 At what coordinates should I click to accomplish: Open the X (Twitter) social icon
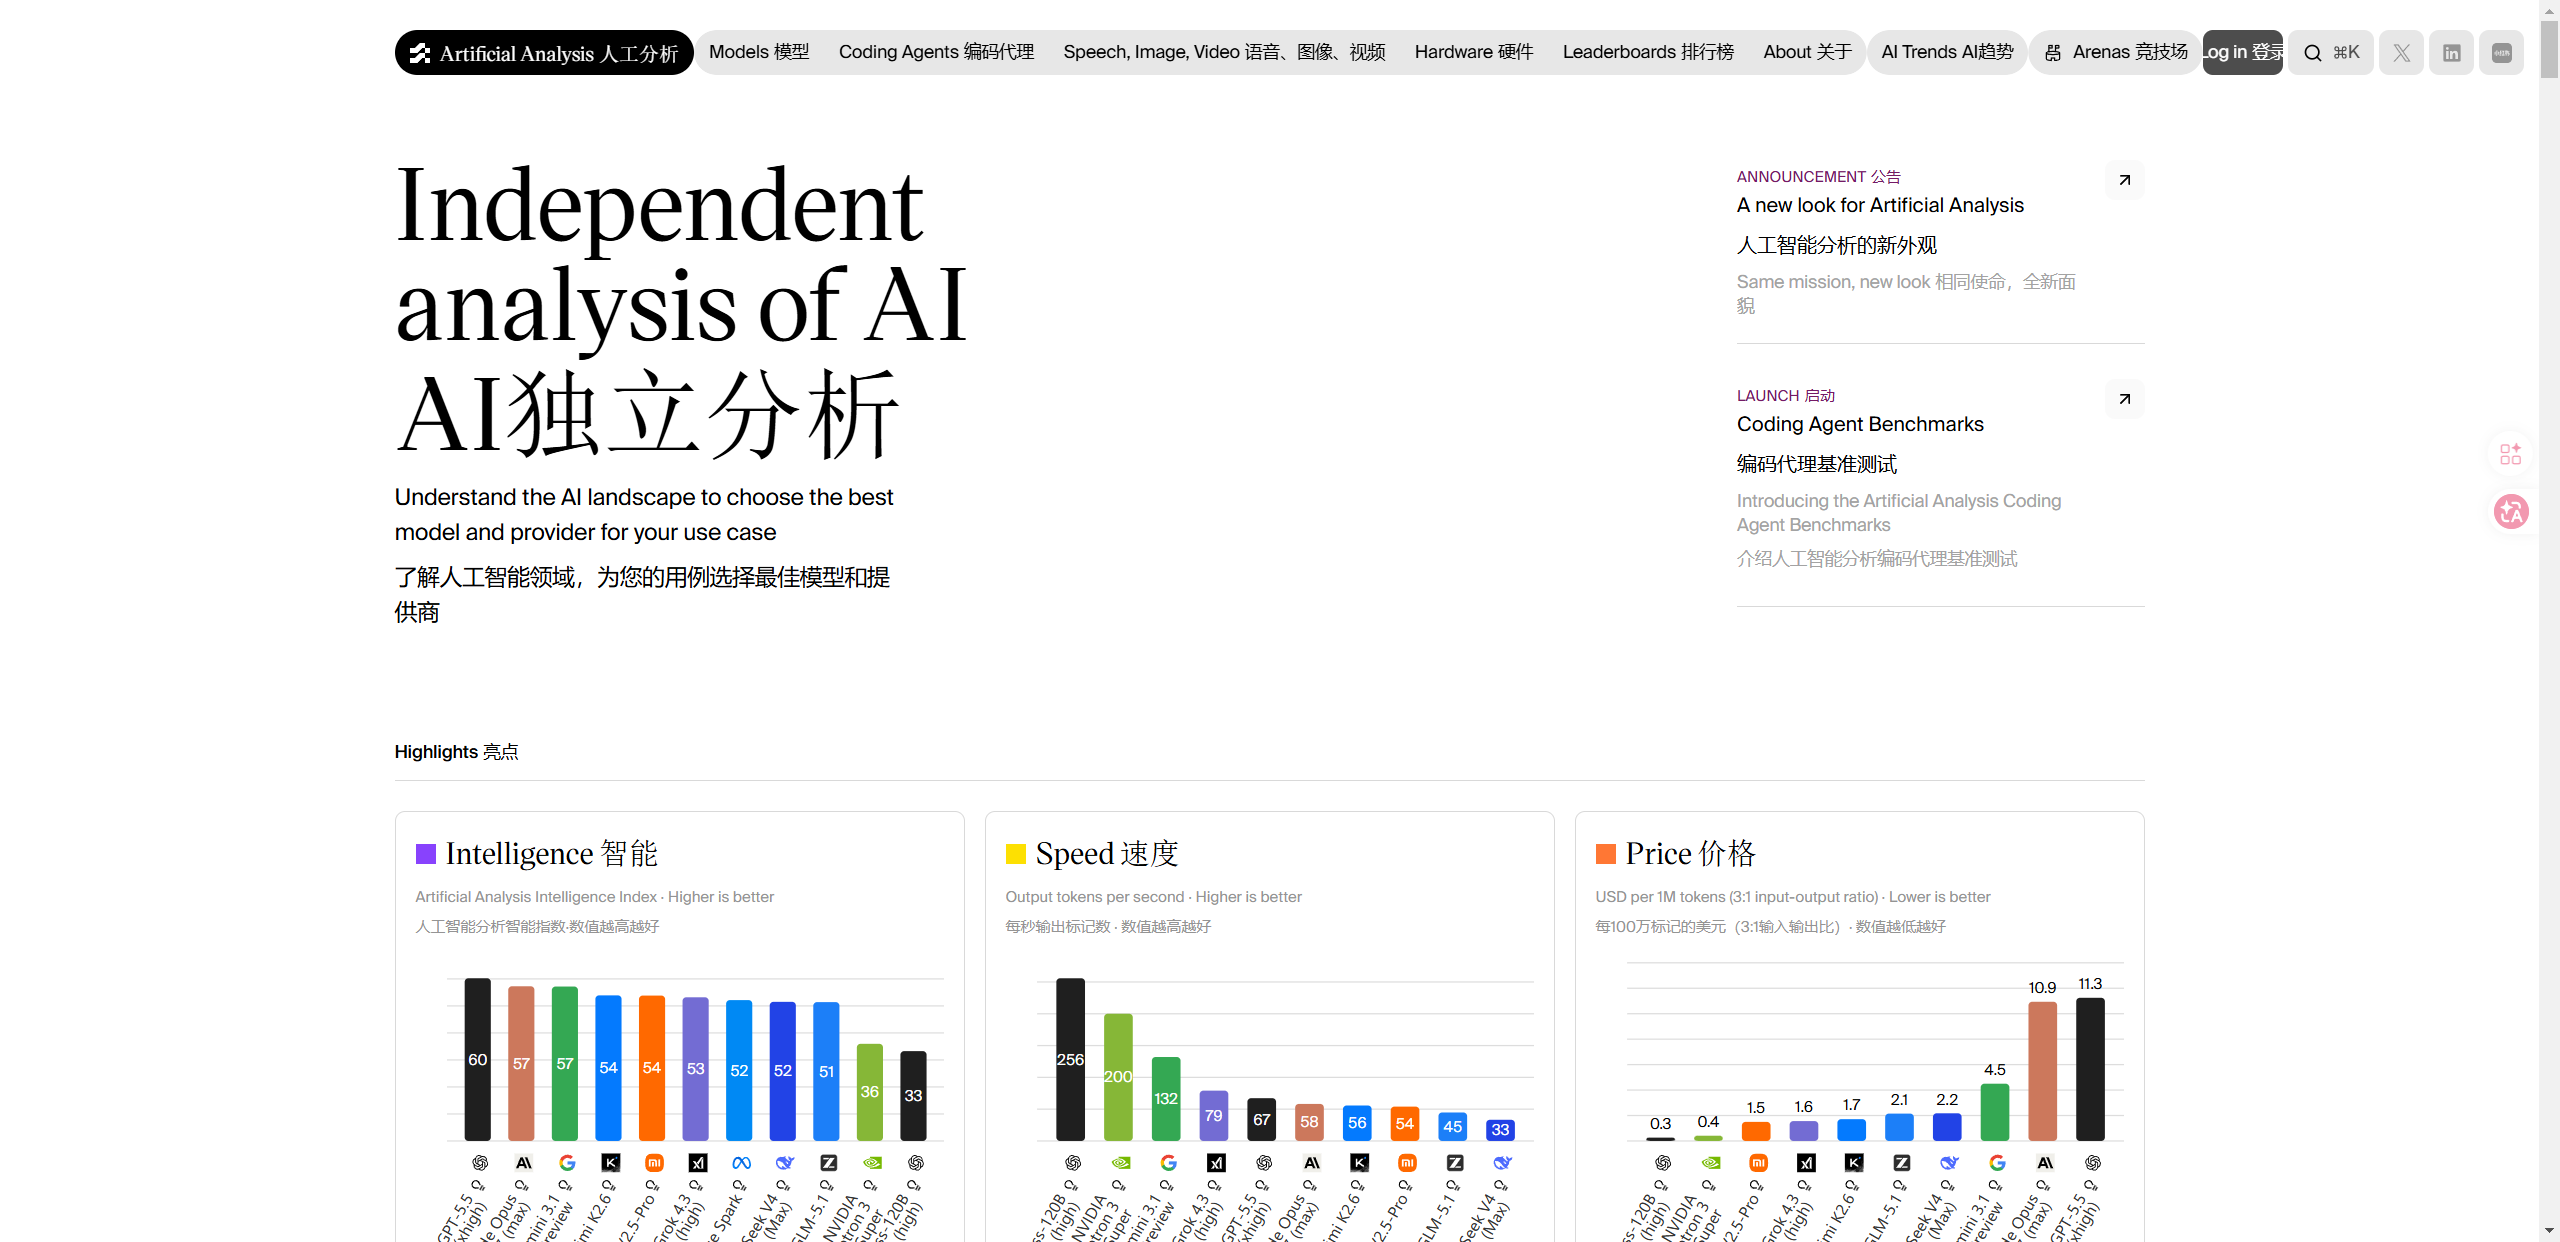[x=2401, y=53]
